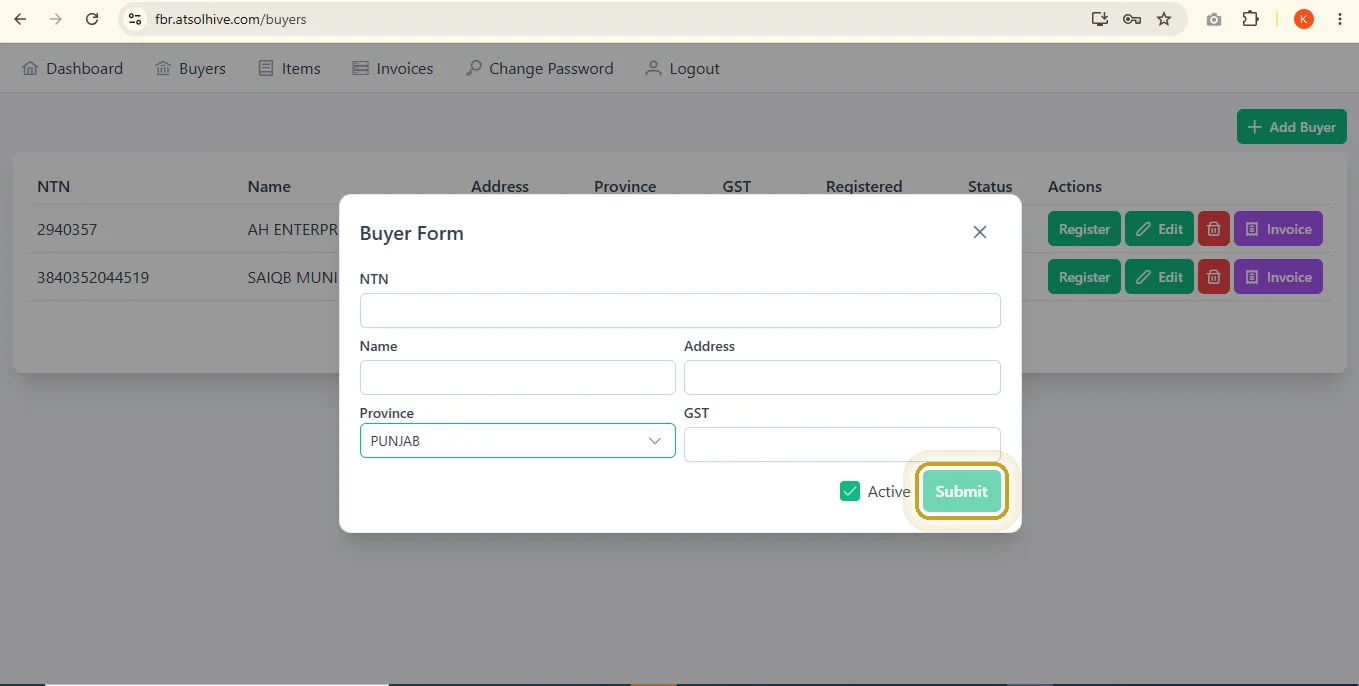Image resolution: width=1359 pixels, height=686 pixels.
Task: Click the Name column header
Action: coord(269,186)
